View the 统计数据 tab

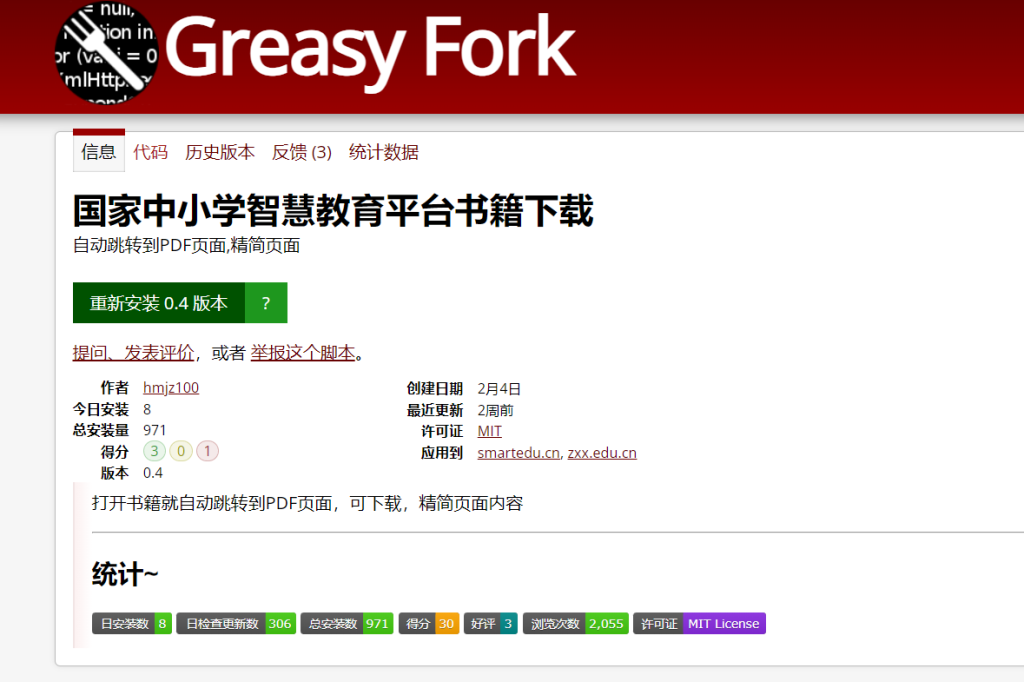point(384,152)
